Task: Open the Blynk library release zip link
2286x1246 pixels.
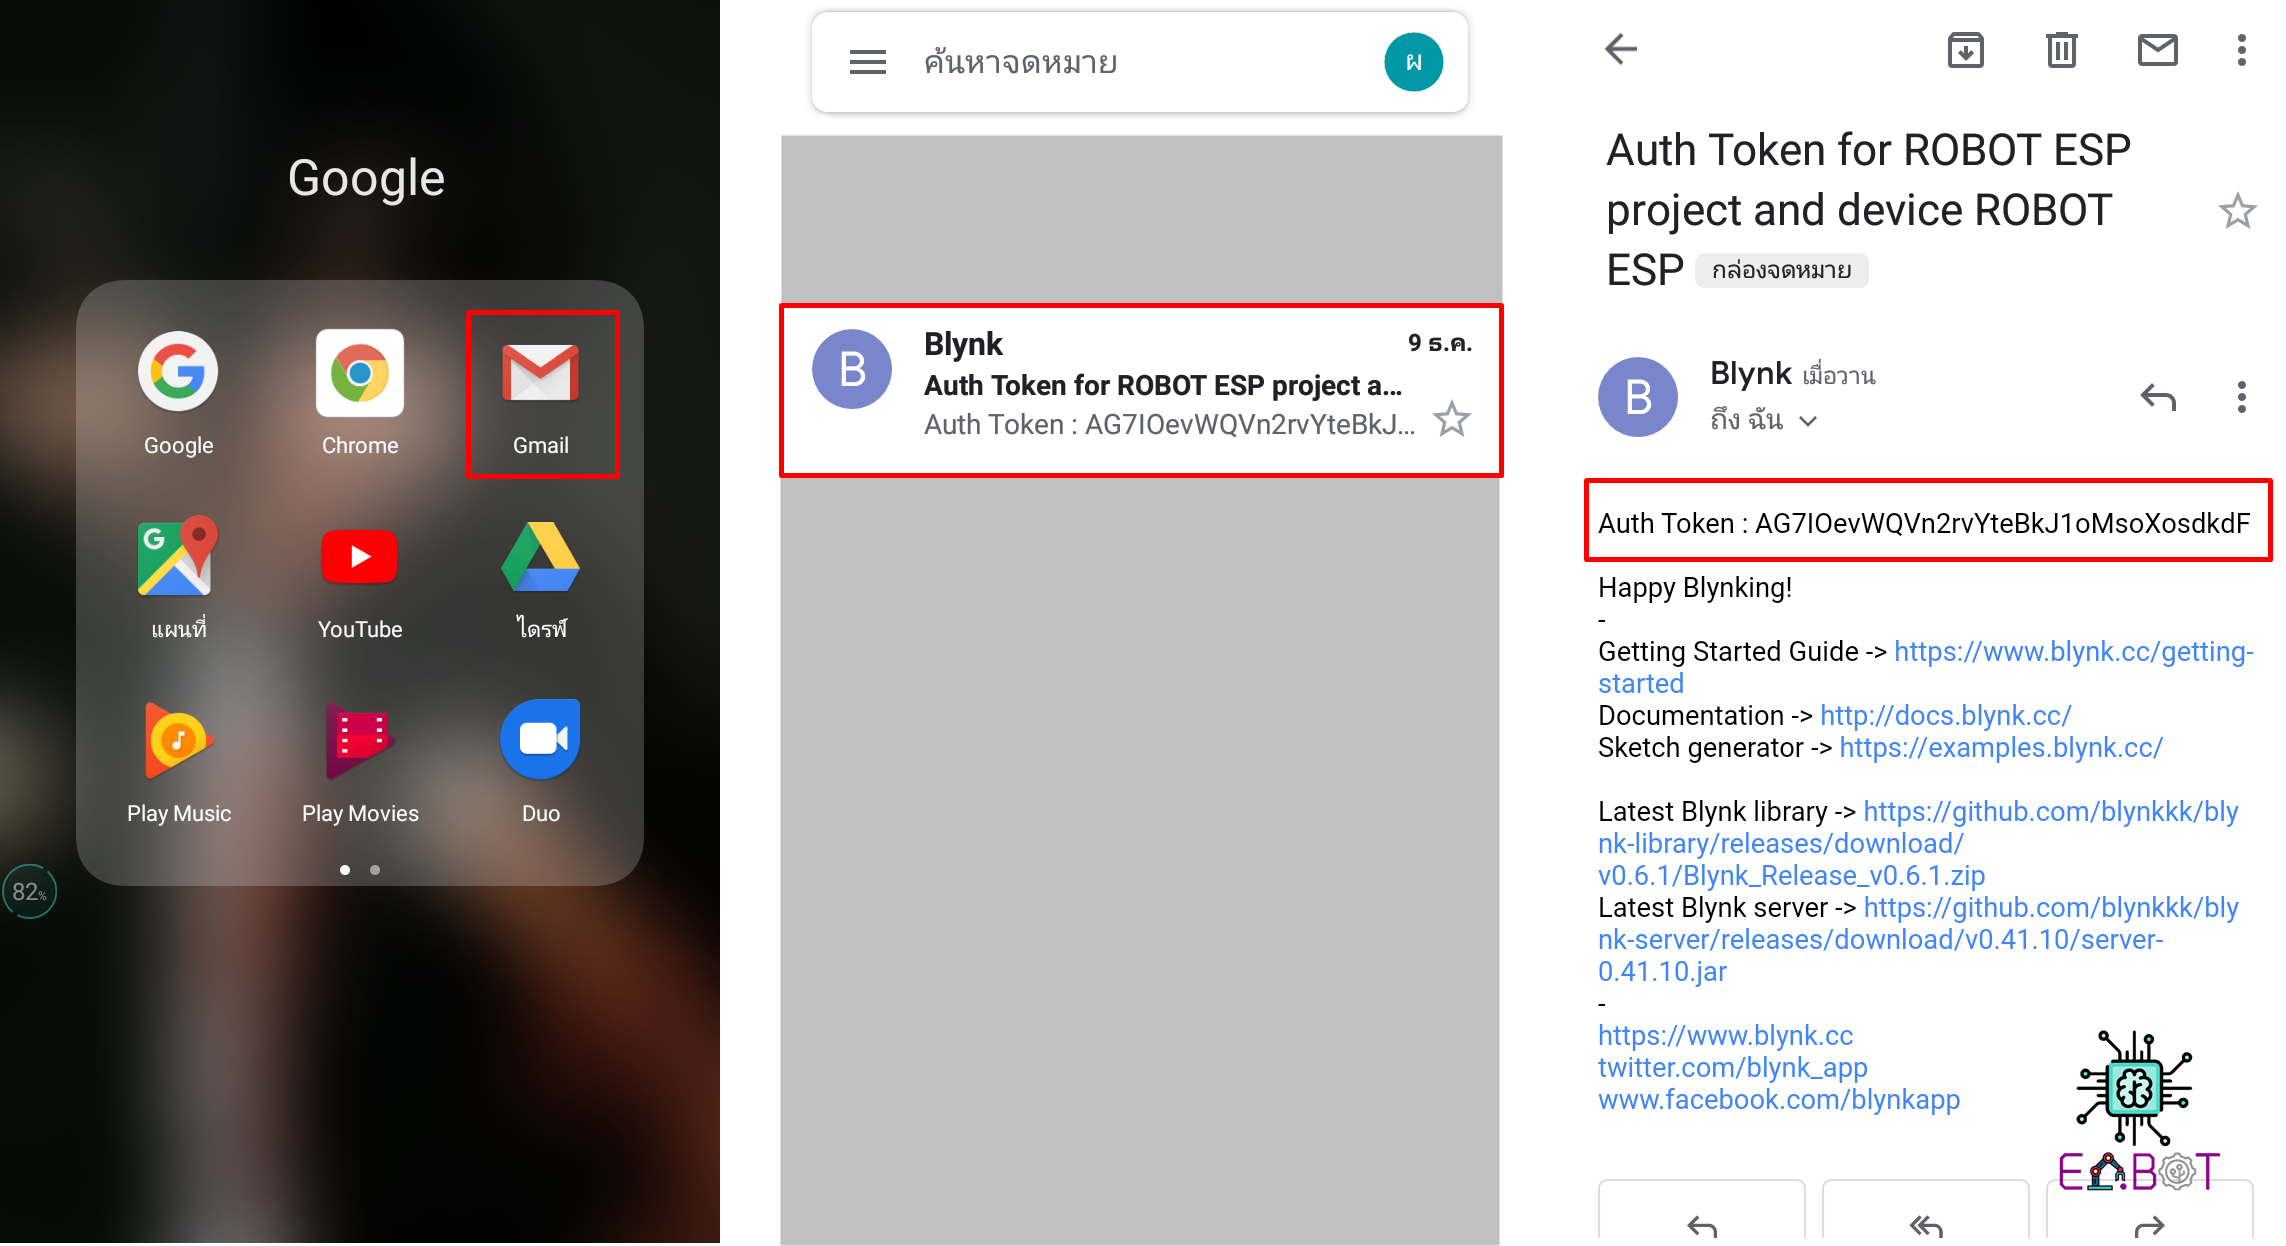Action: point(1918,843)
